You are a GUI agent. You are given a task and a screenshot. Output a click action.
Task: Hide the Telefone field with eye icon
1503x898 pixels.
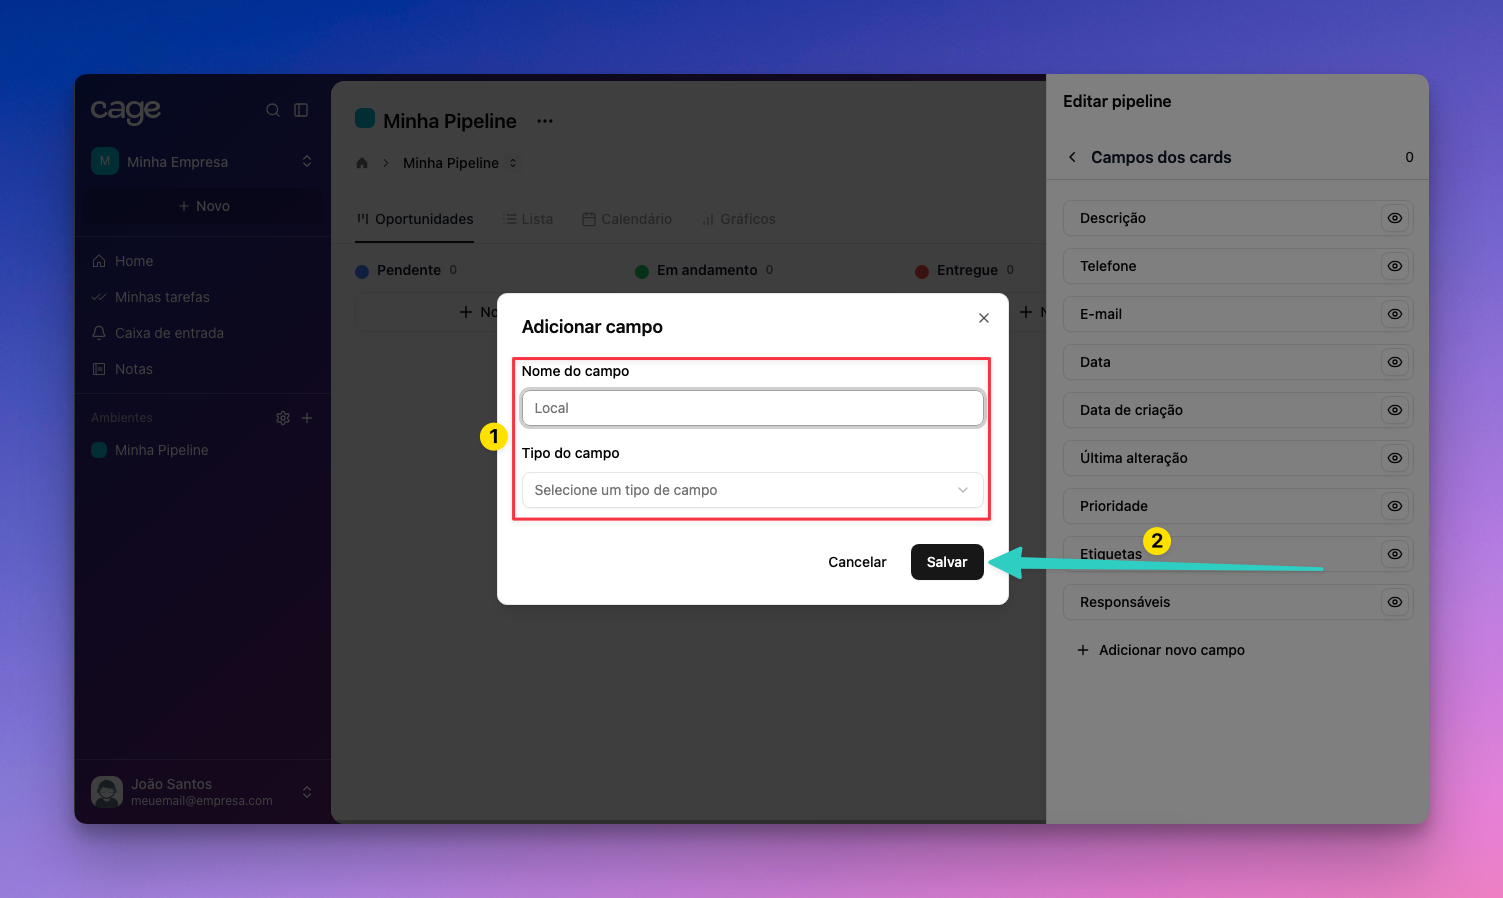pos(1394,266)
